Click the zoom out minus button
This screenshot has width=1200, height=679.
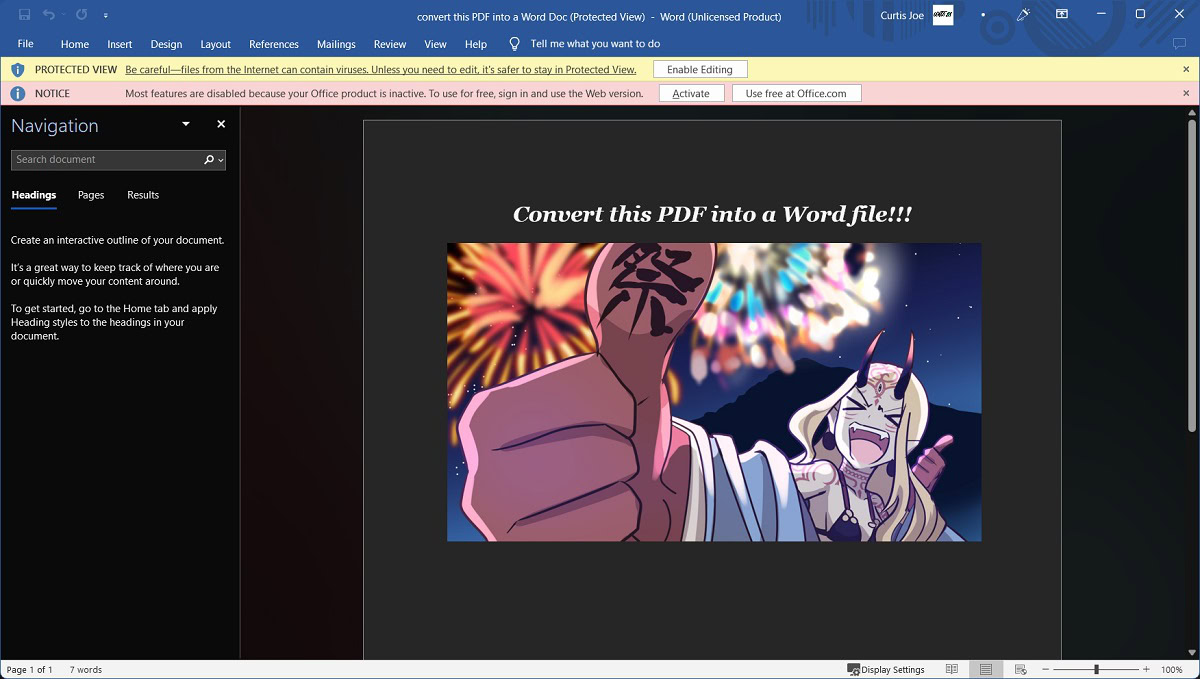[1045, 670]
